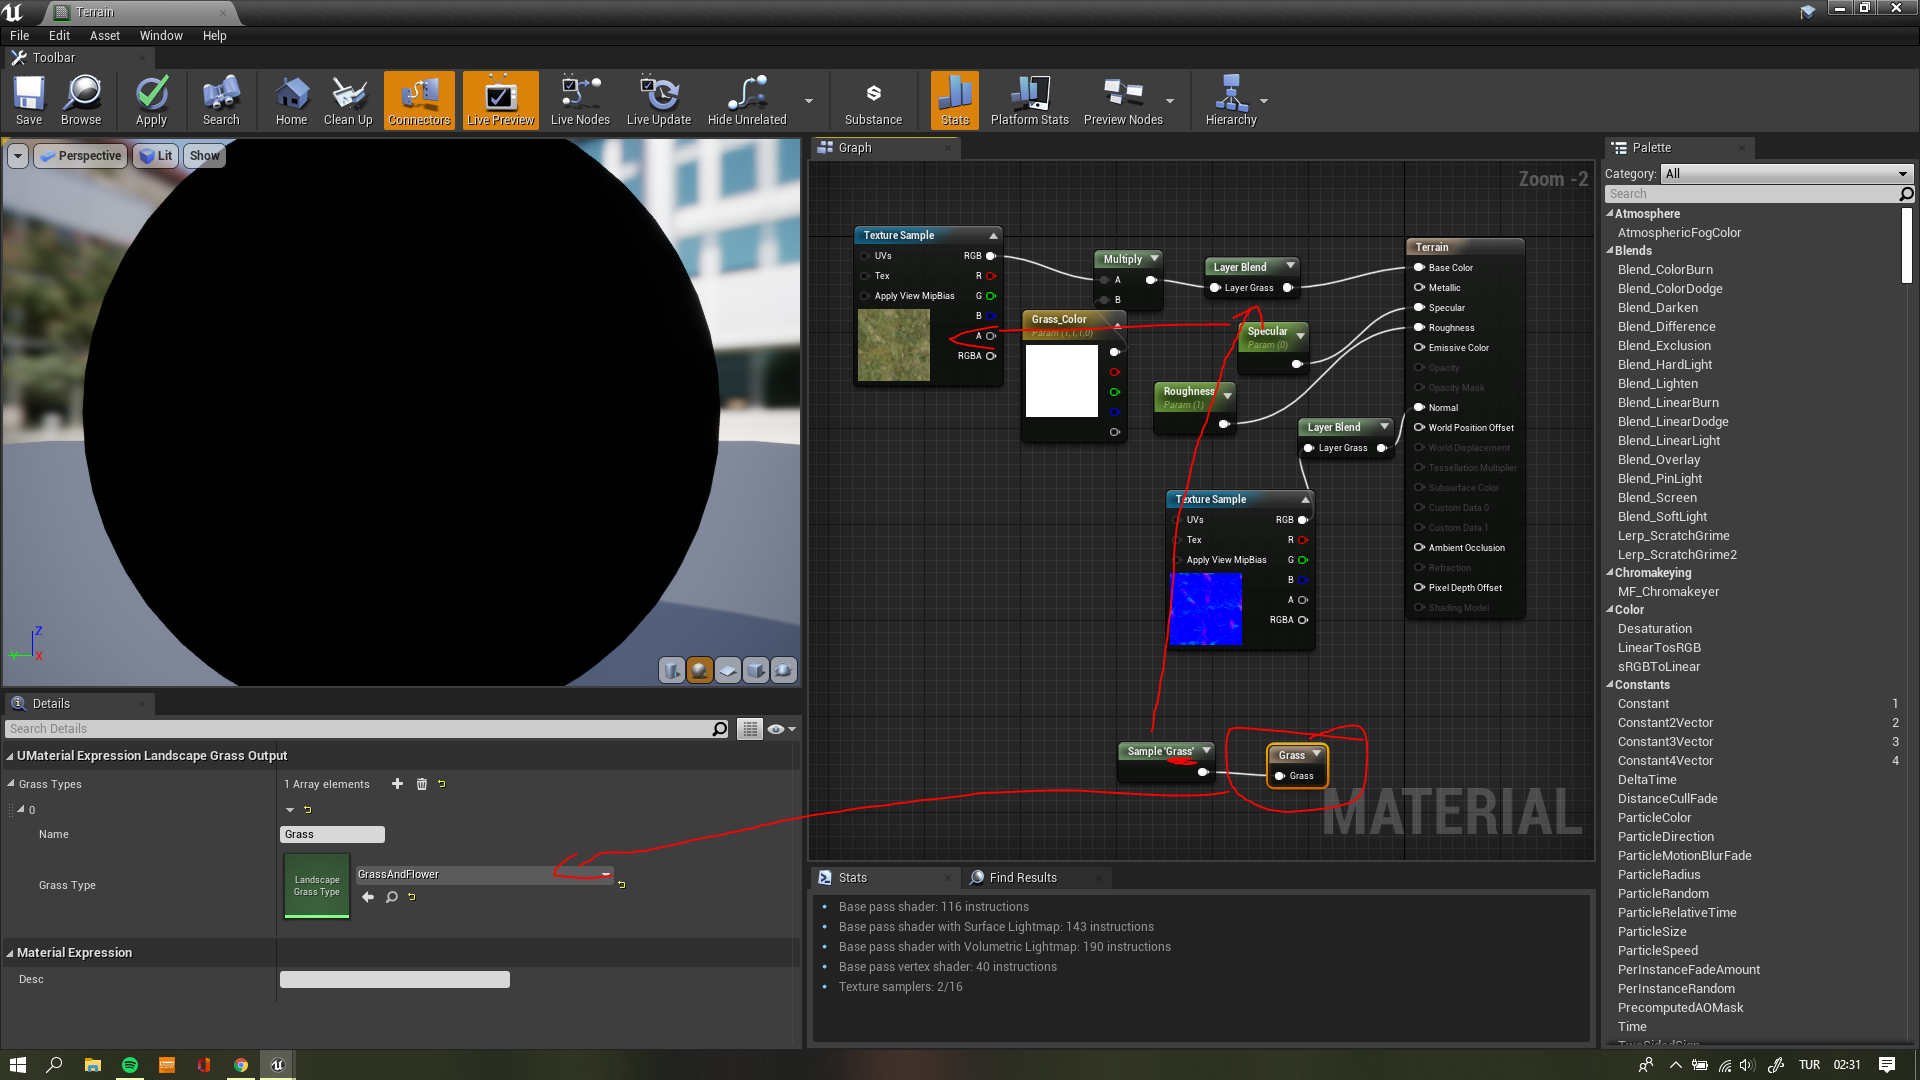Switch to the Find Results tab
1920x1080 pixels.
point(1022,877)
